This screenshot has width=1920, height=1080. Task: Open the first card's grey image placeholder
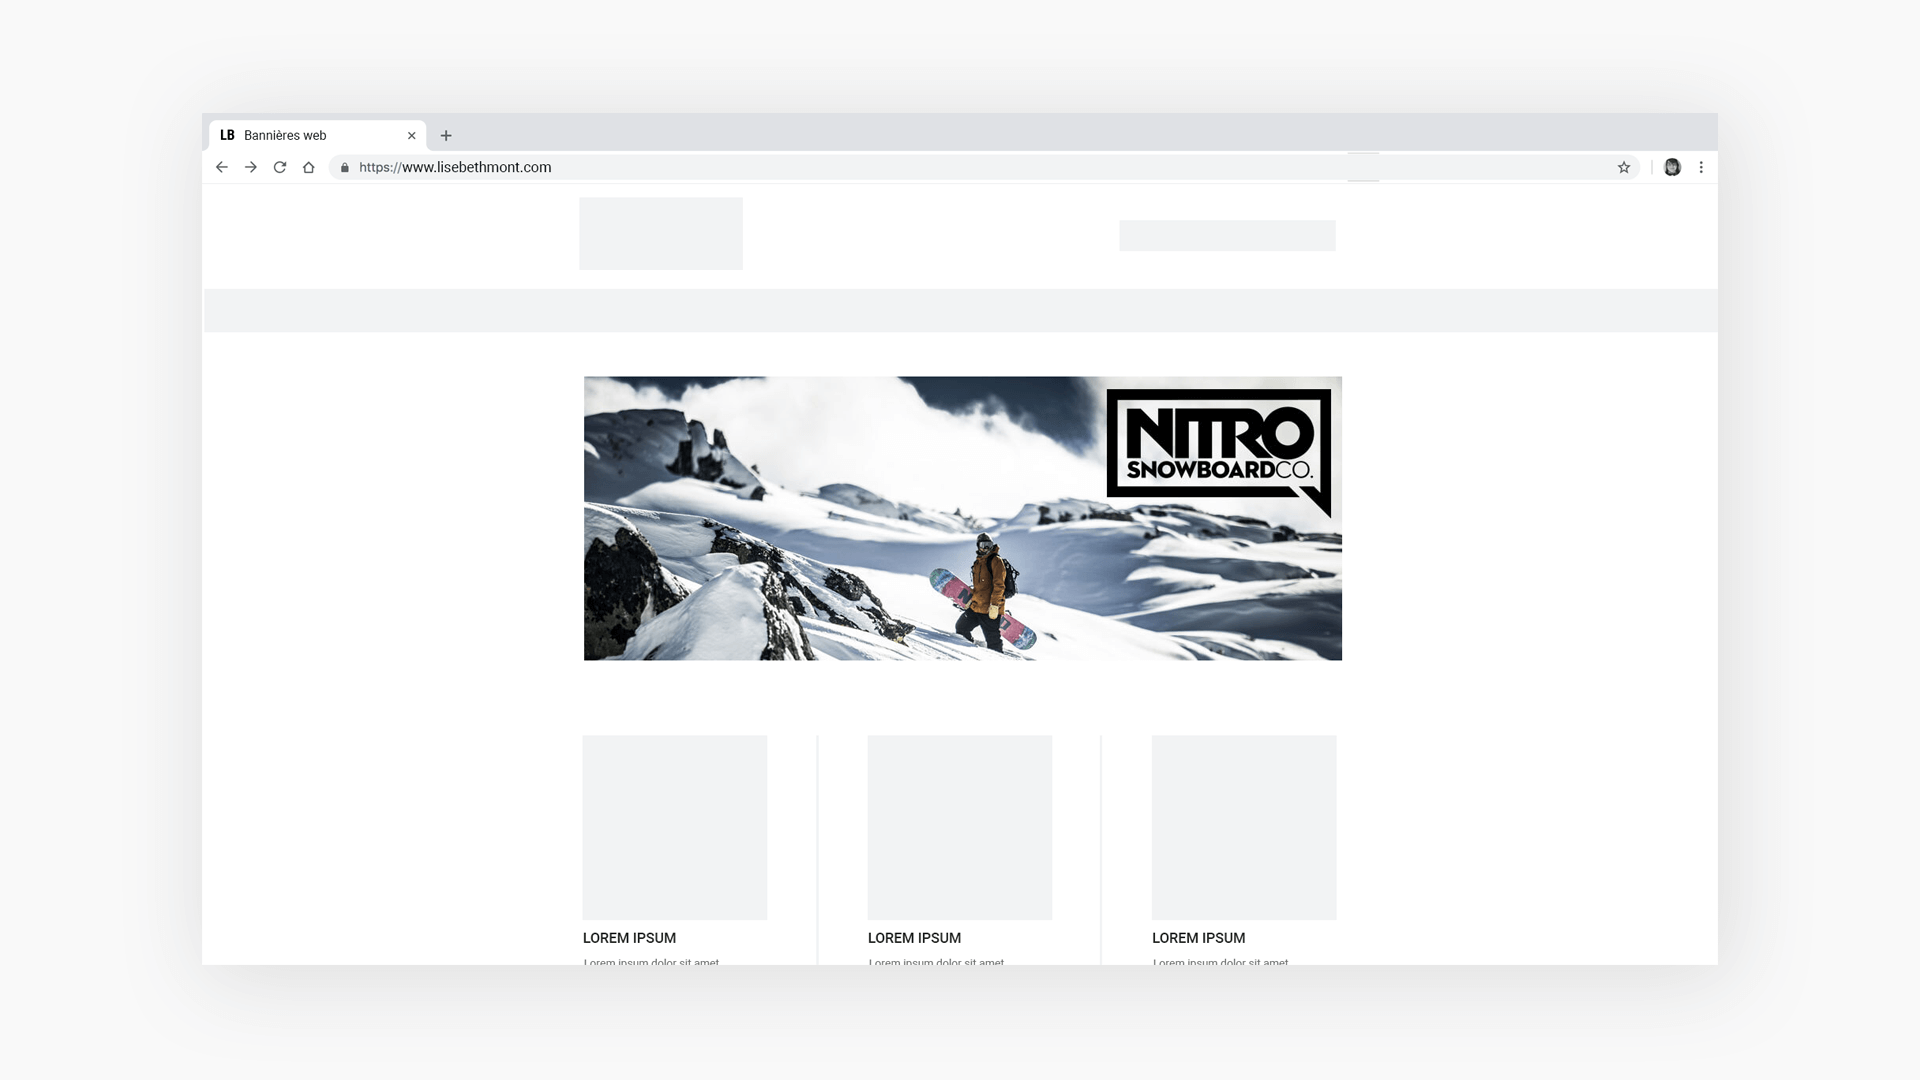pyautogui.click(x=675, y=827)
